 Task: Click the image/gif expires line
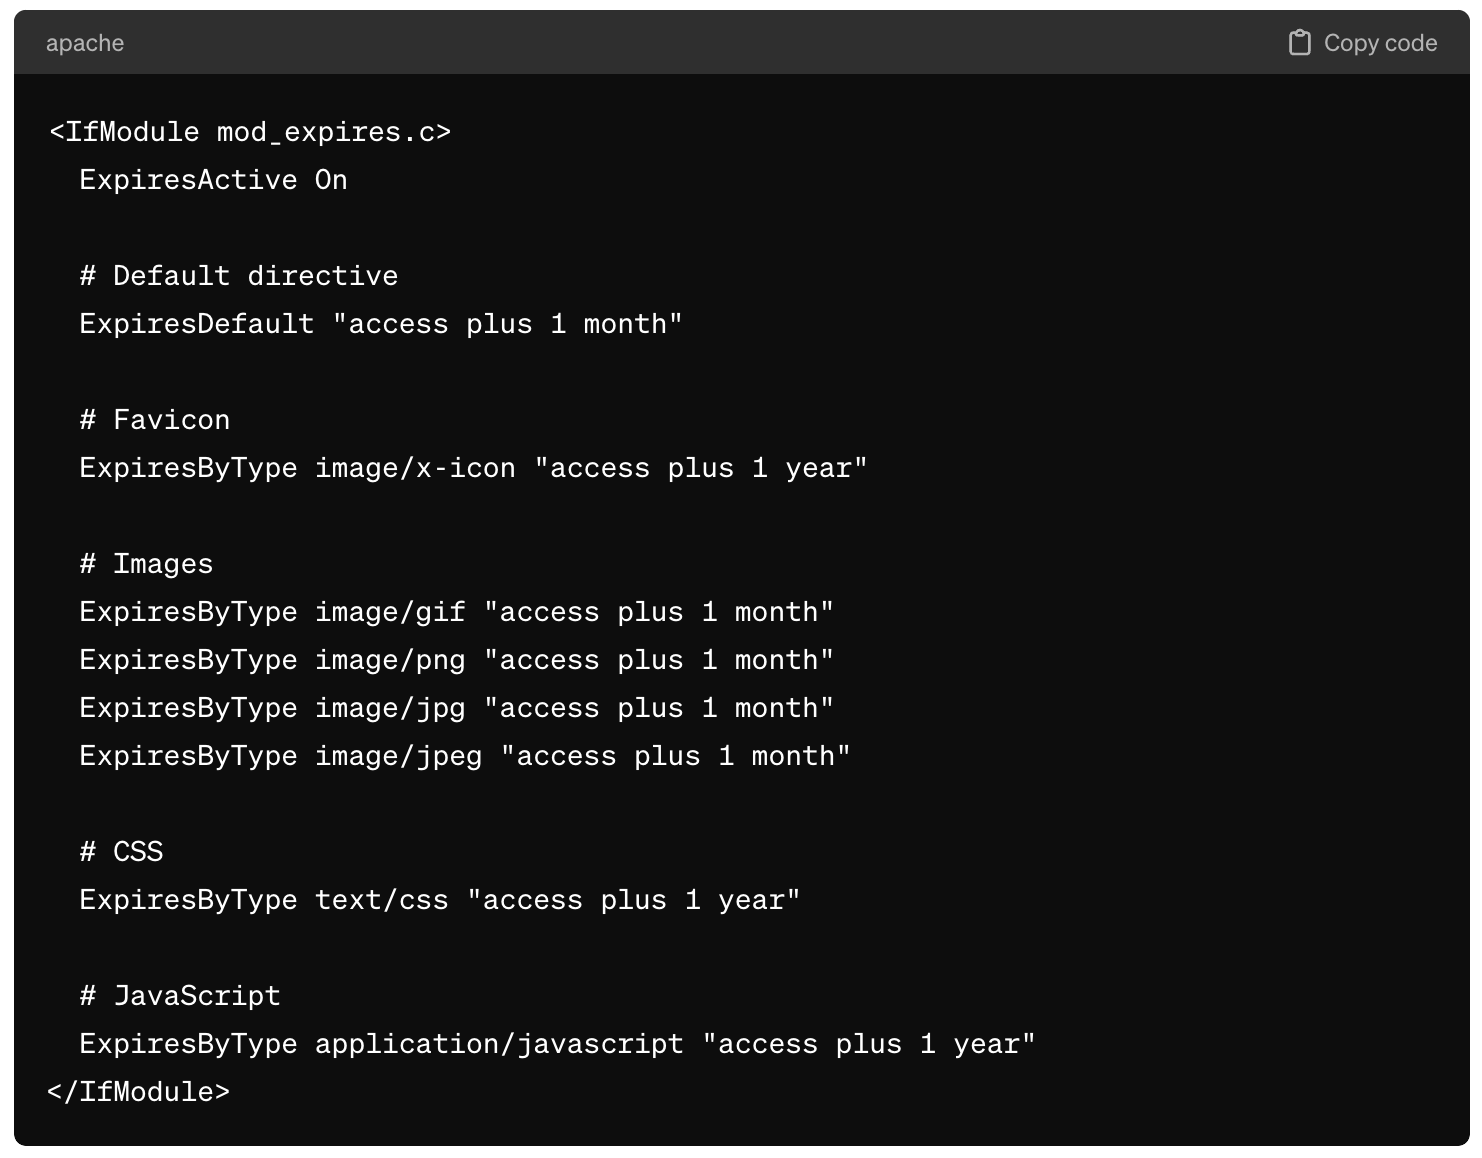[x=456, y=612]
